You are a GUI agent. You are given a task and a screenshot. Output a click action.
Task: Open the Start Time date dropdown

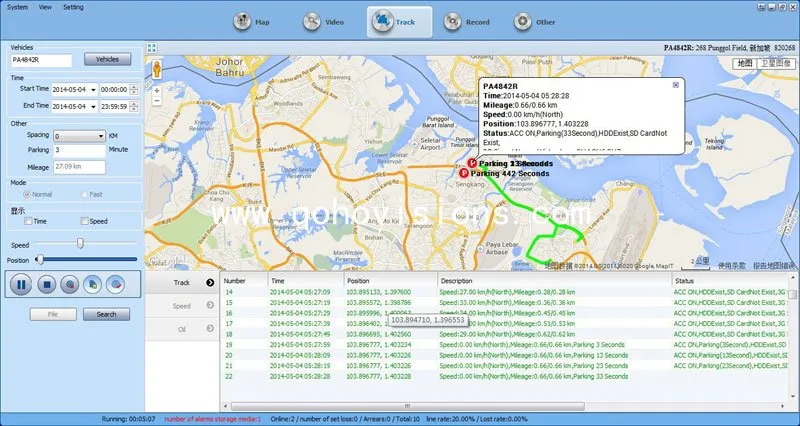point(93,90)
